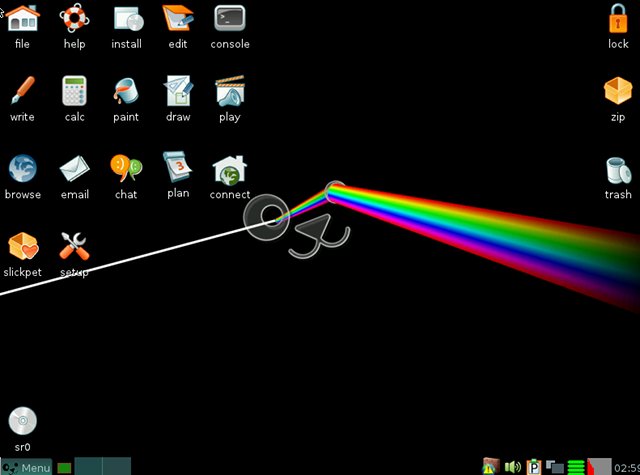Click the green show-desktop taskbar button

click(64, 468)
